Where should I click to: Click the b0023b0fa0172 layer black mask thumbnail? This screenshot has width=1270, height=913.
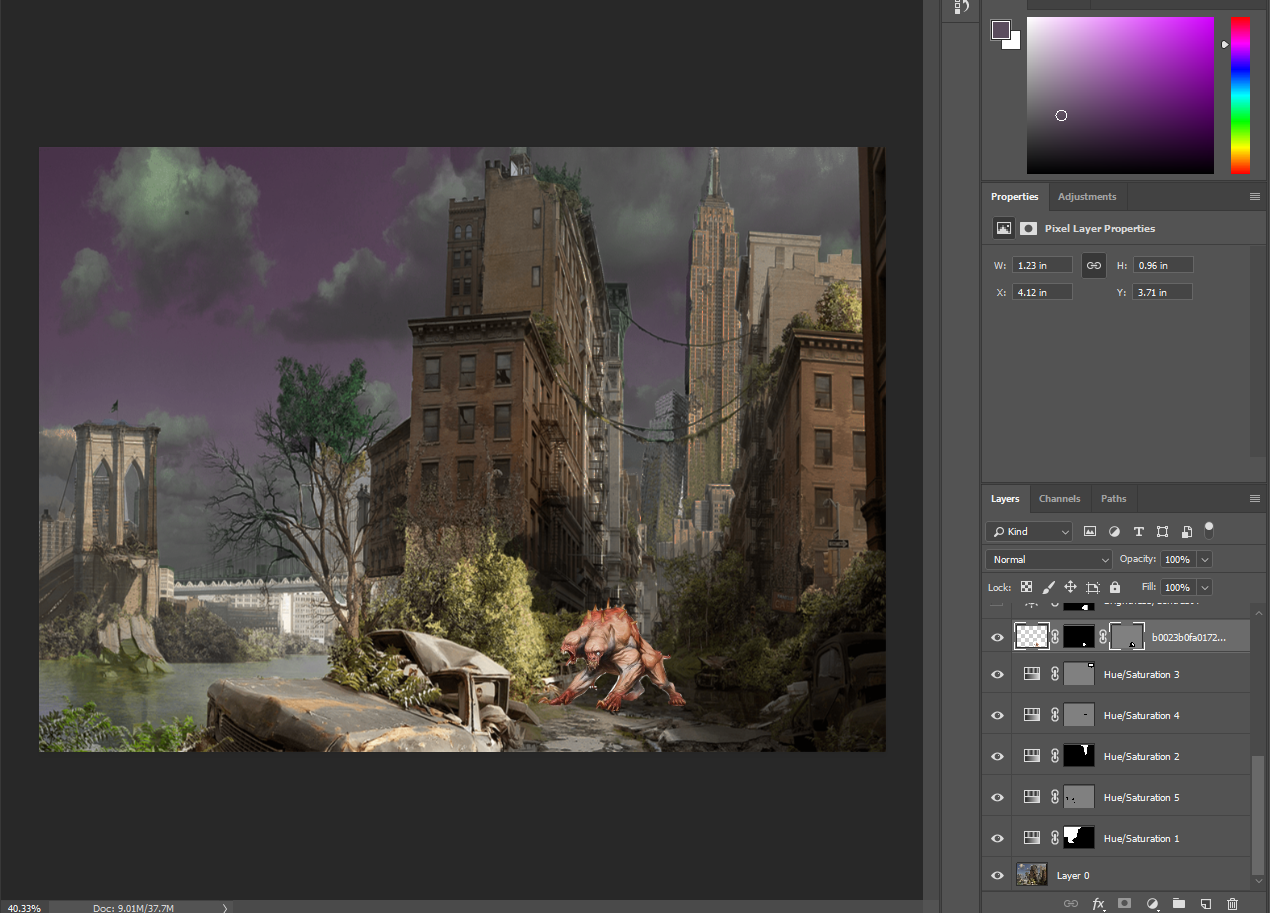click(1079, 636)
